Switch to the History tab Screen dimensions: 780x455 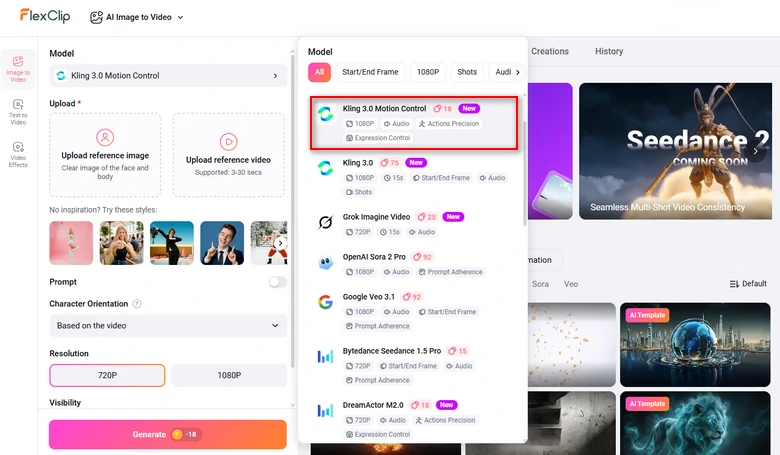pos(608,51)
